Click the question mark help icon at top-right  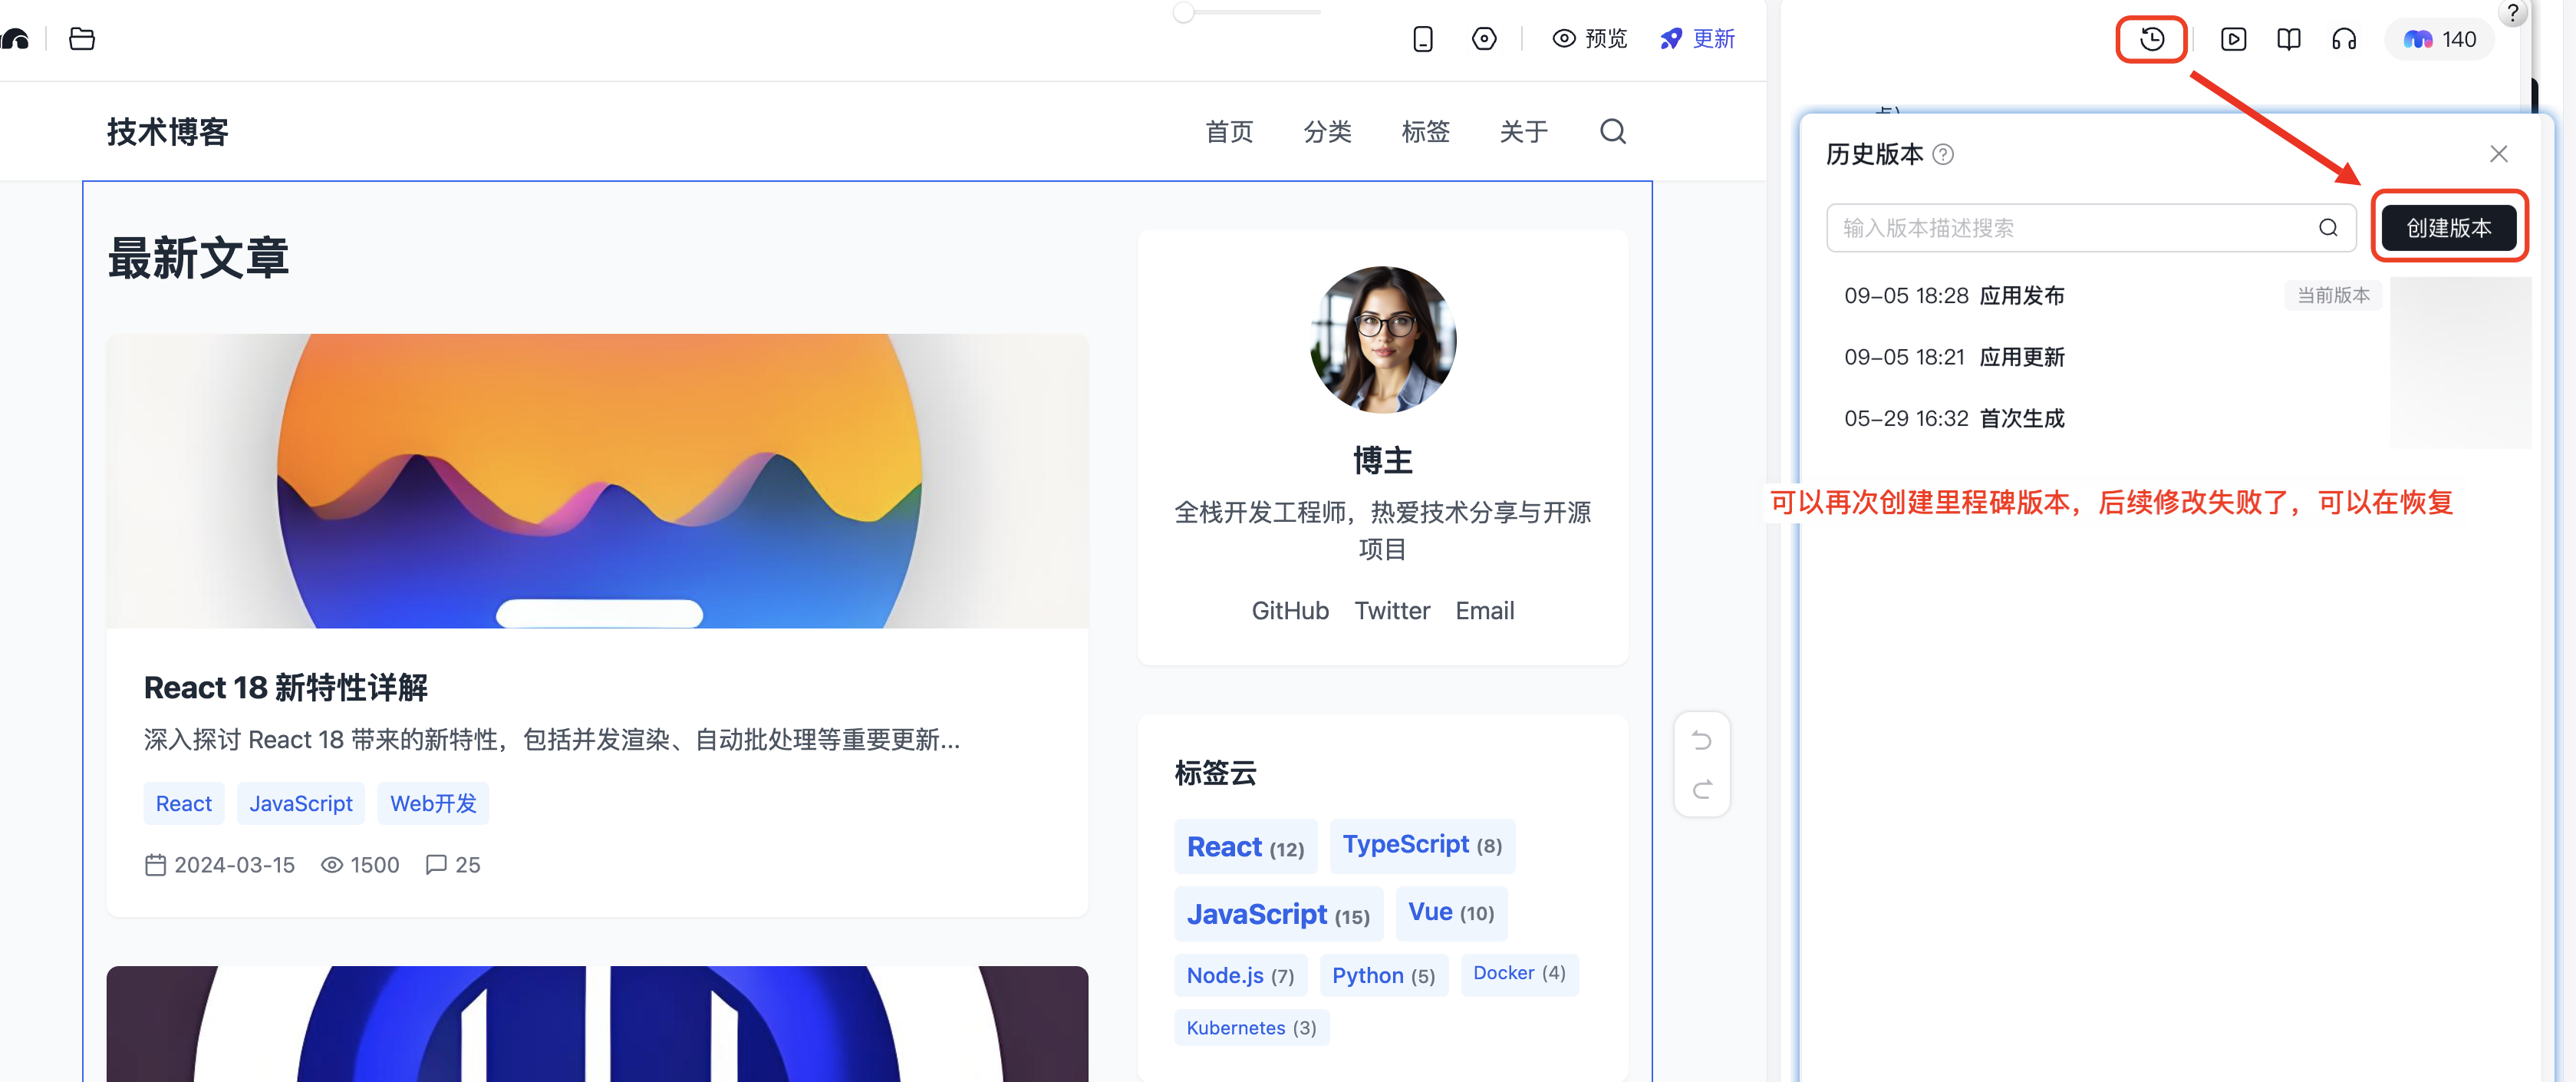coord(2512,12)
